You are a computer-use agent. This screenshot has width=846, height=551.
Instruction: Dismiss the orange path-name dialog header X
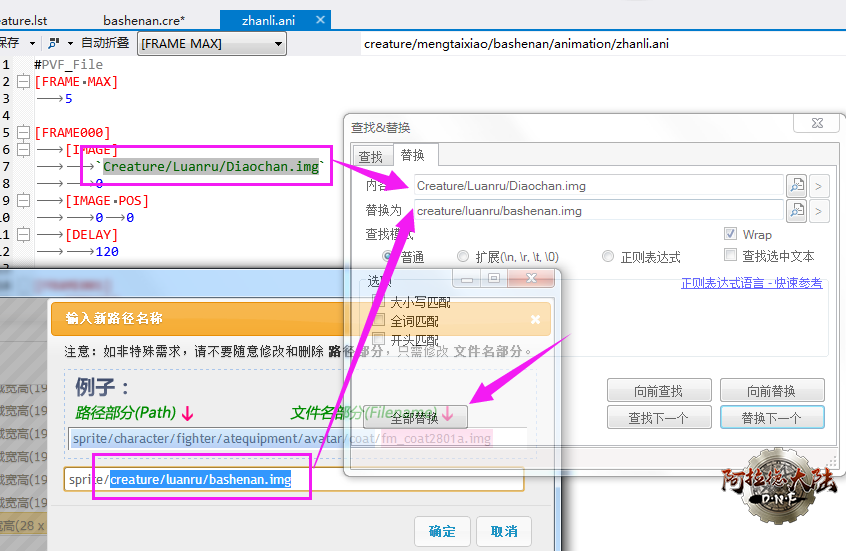535,319
